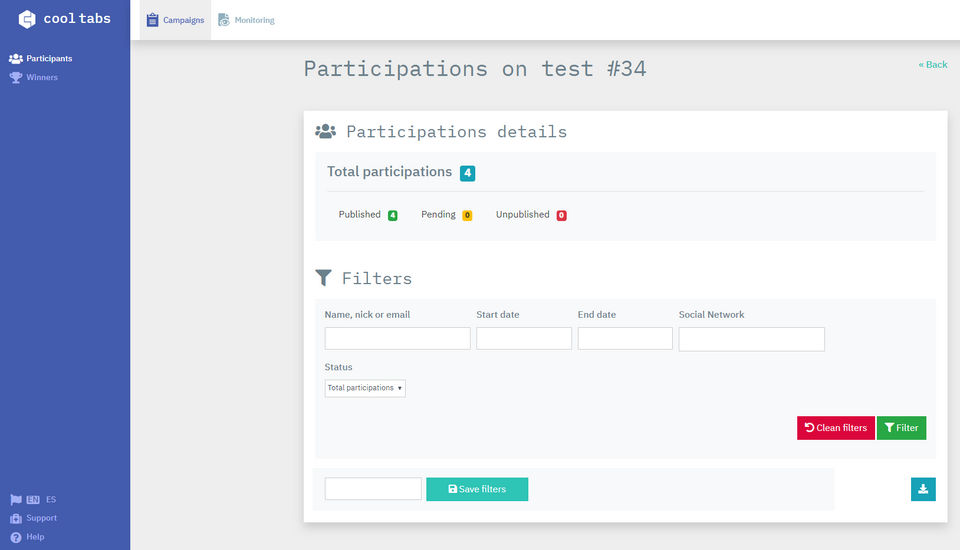Image resolution: width=960 pixels, height=550 pixels.
Task: Select the Published count badge
Action: click(x=392, y=215)
